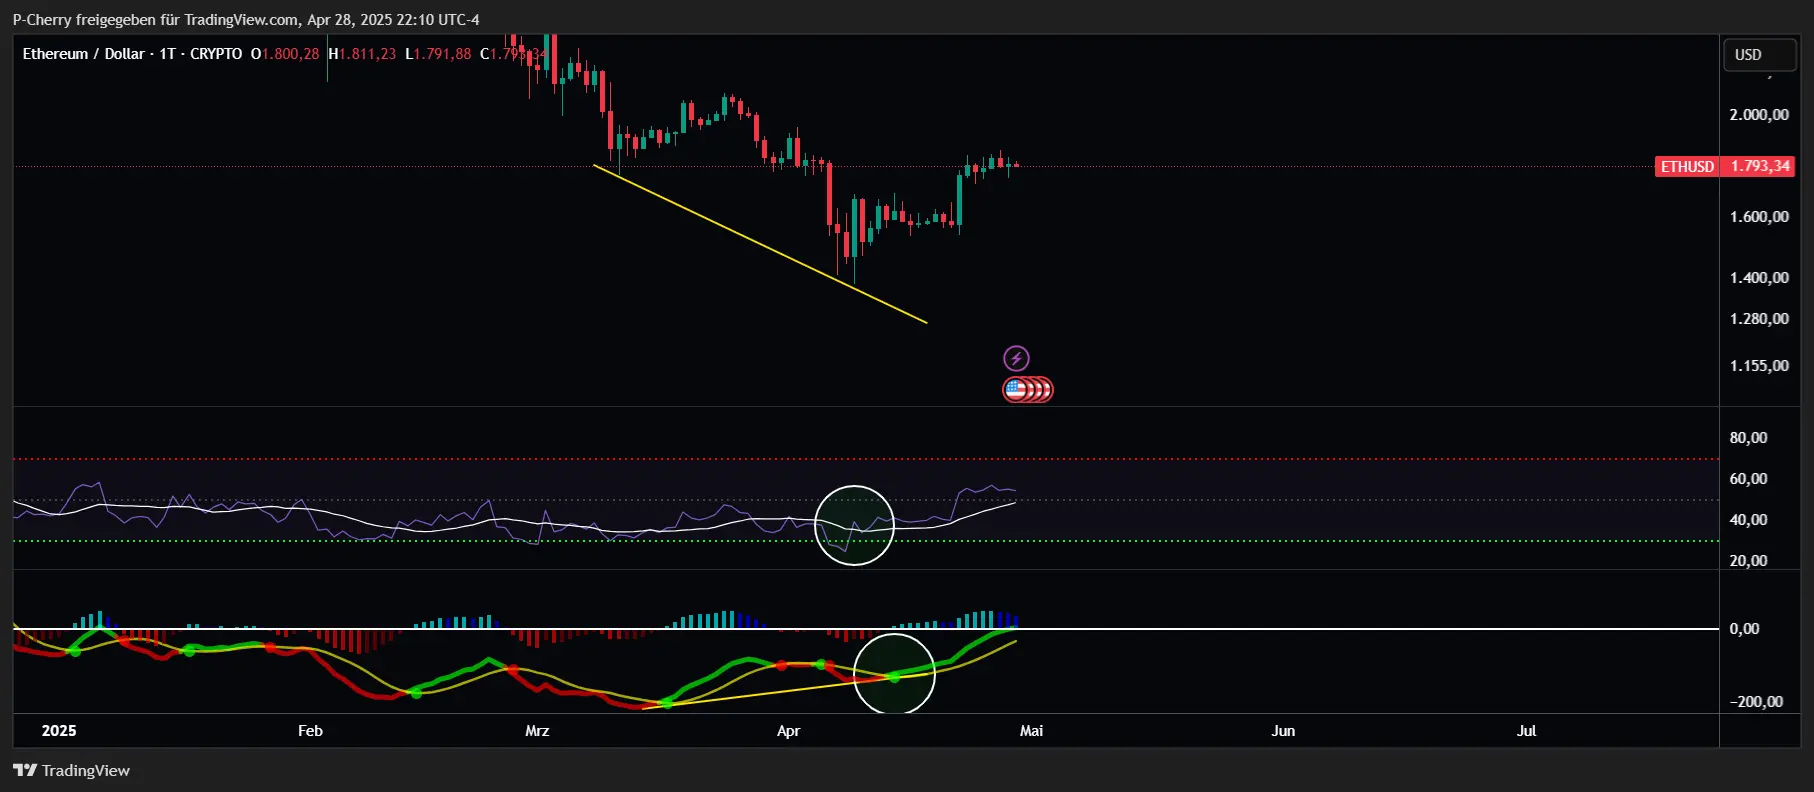Click the 2025 label on the time axis

(x=59, y=731)
